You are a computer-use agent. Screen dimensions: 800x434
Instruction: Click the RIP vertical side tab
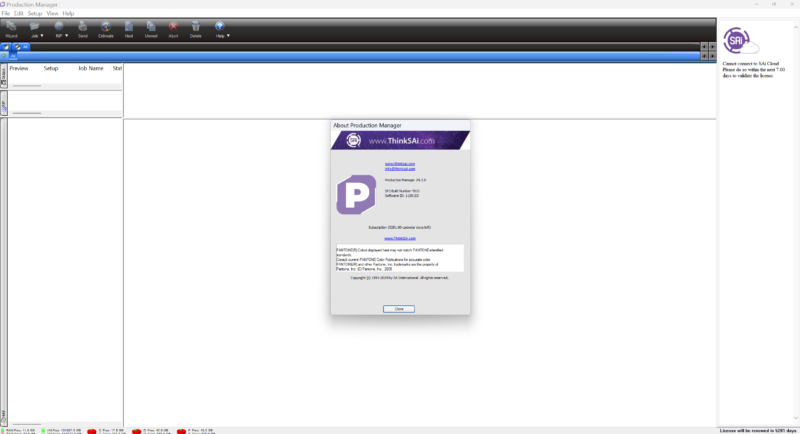coord(4,104)
